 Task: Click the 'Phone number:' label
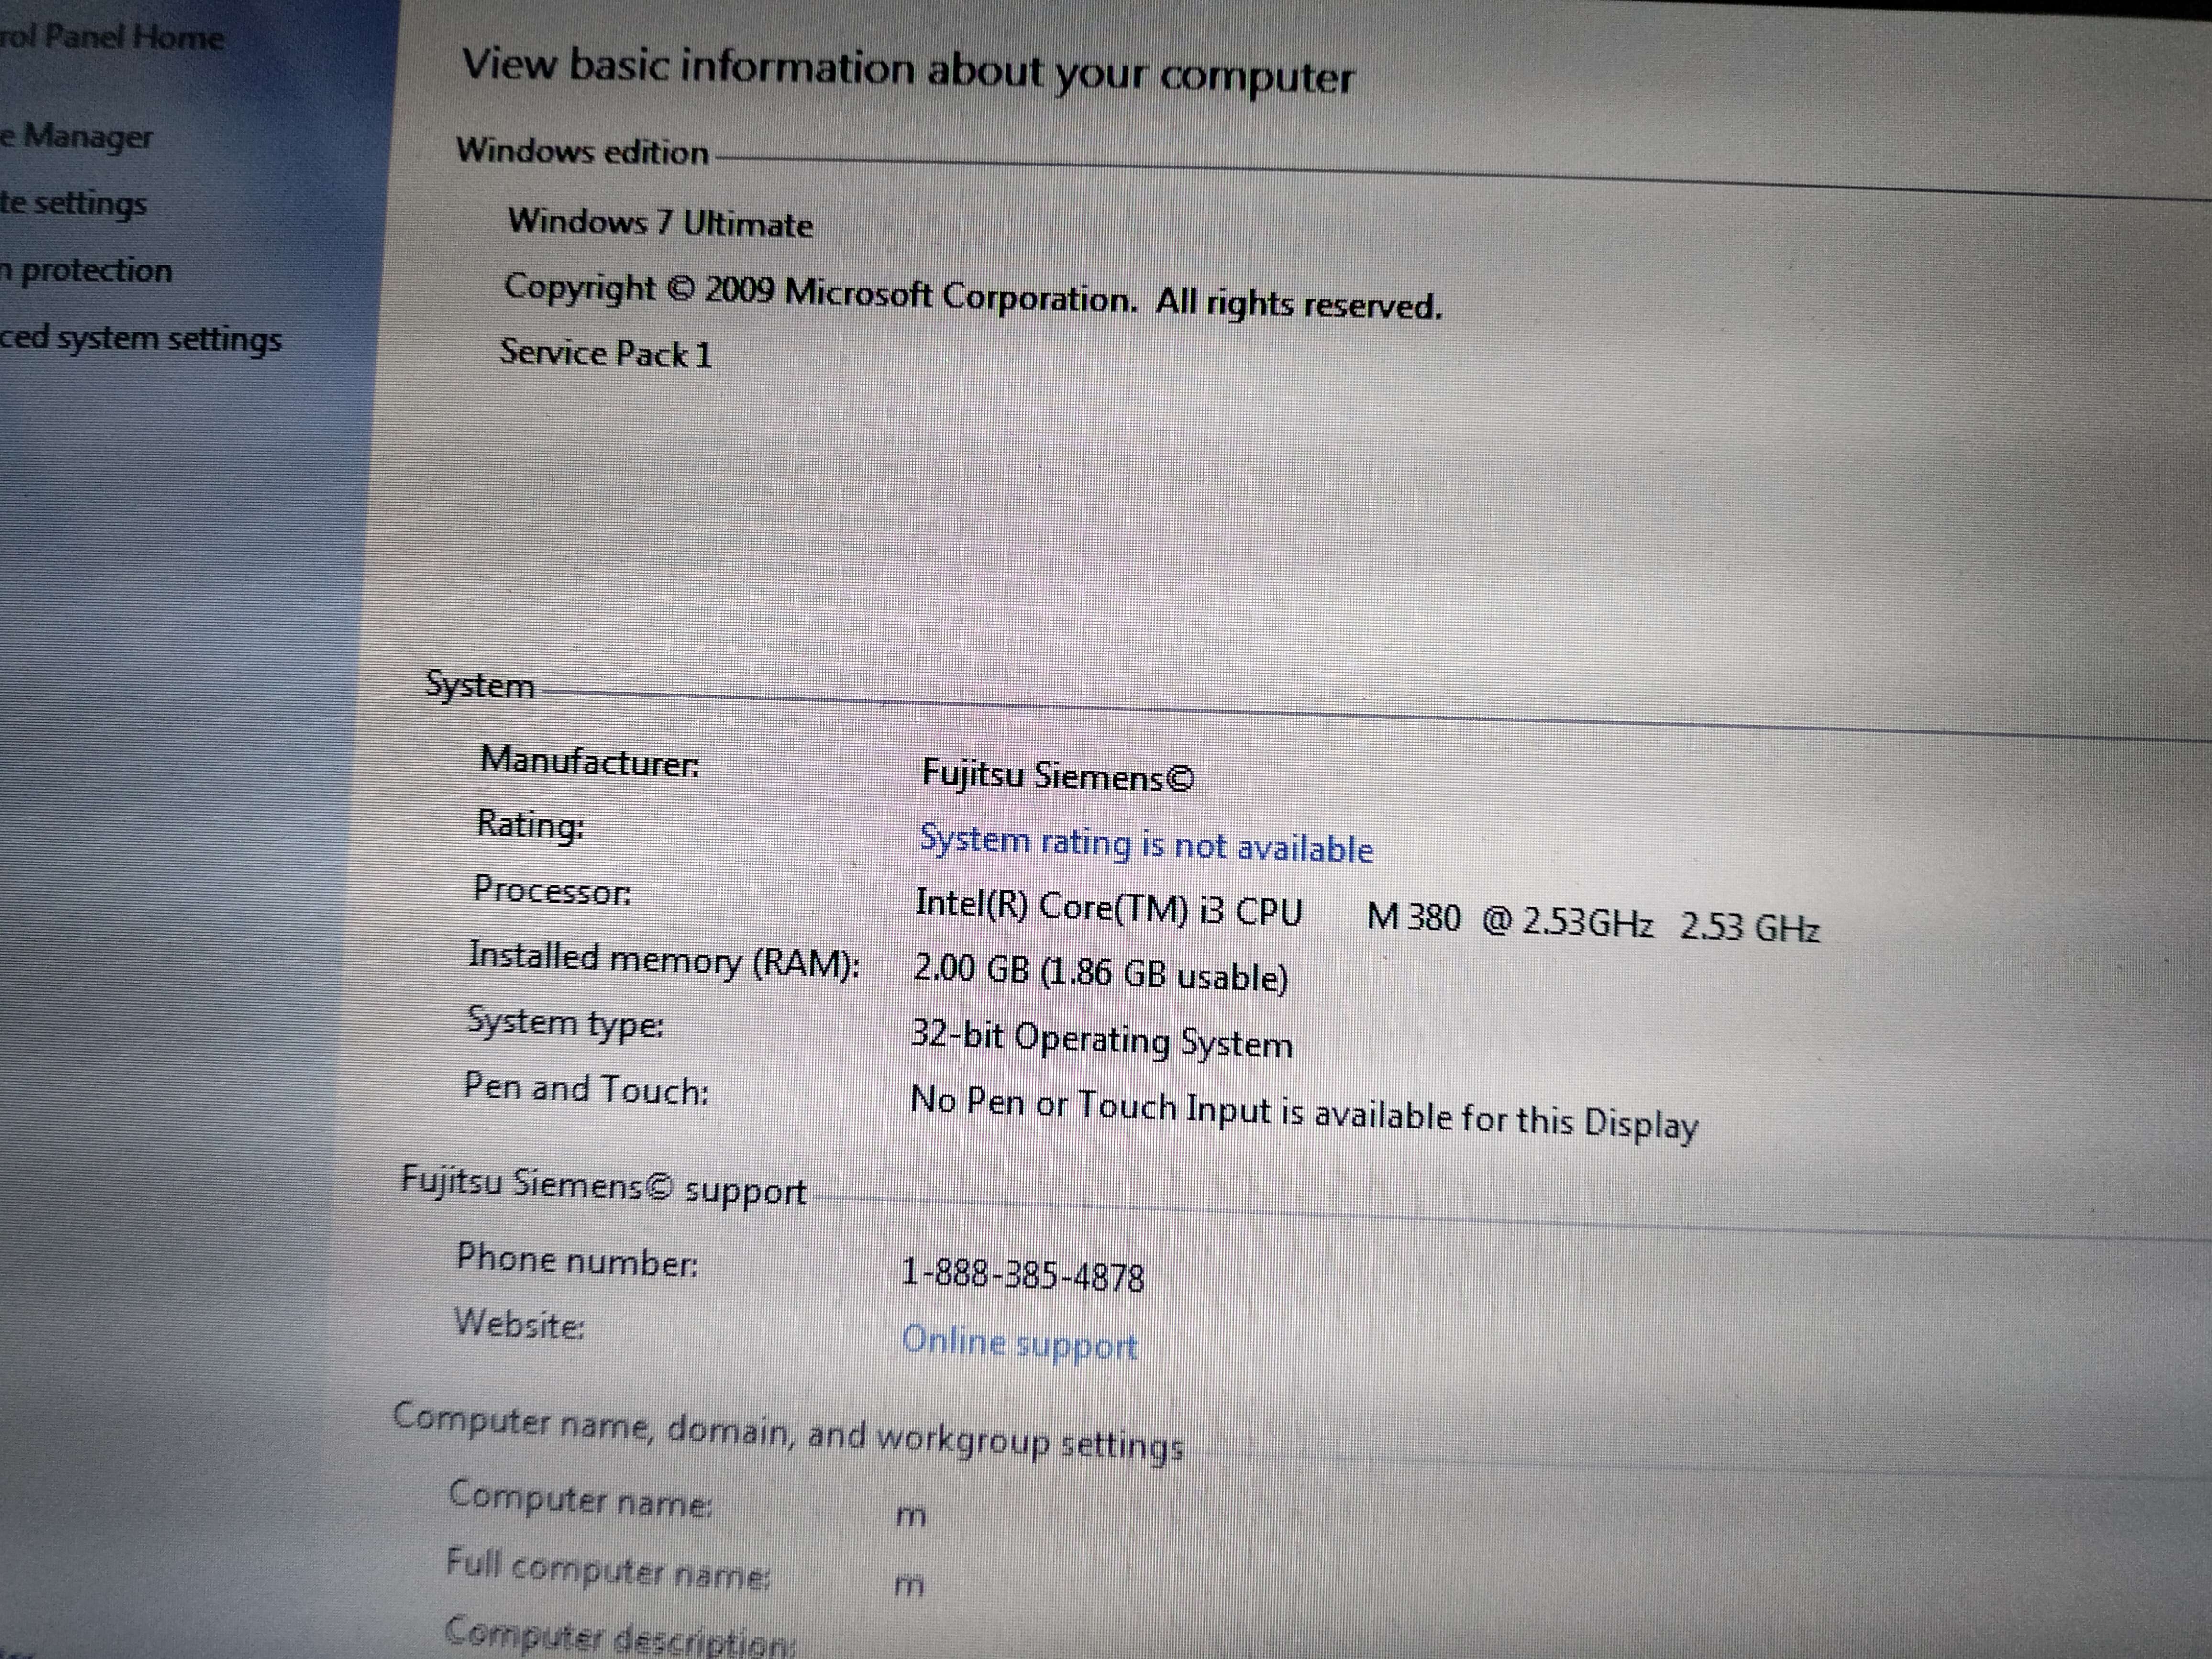pyautogui.click(x=577, y=1260)
